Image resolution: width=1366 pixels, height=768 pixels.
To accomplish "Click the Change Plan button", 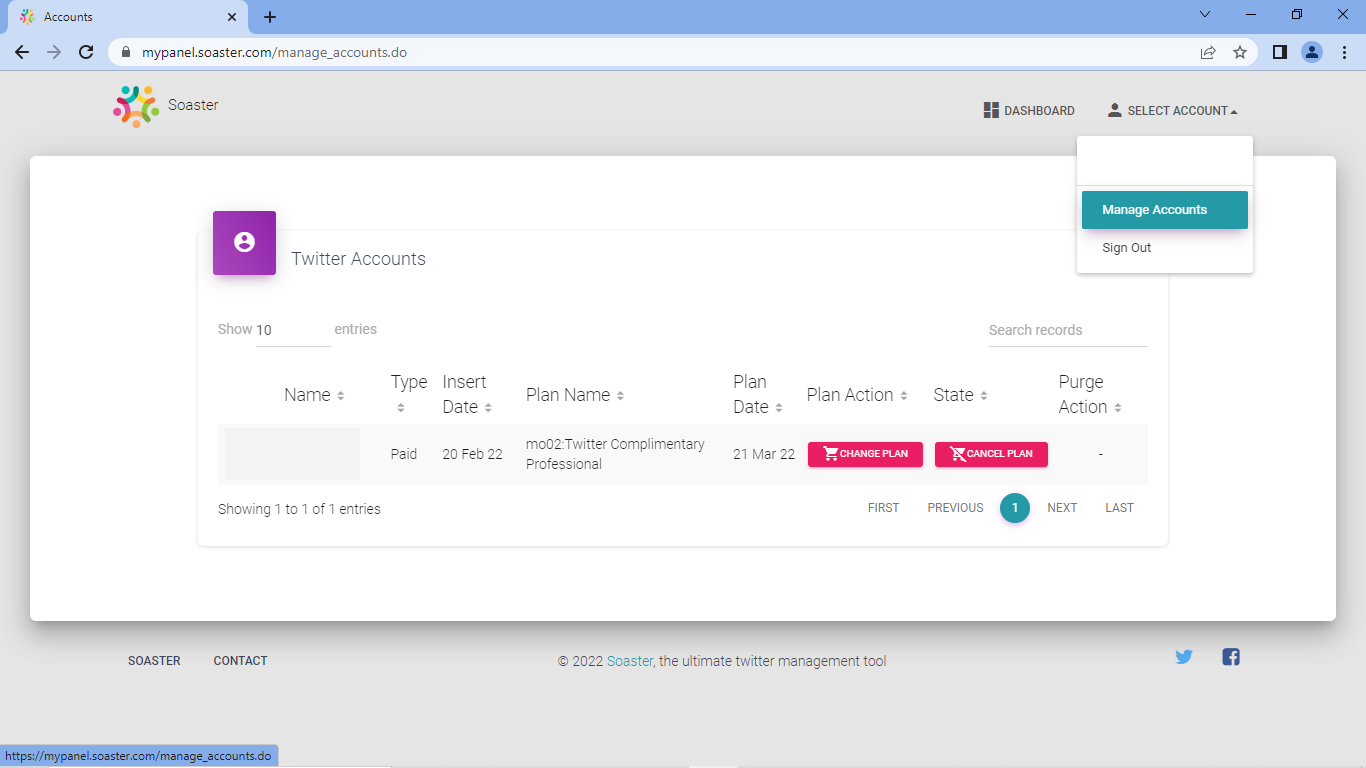I will [x=865, y=454].
